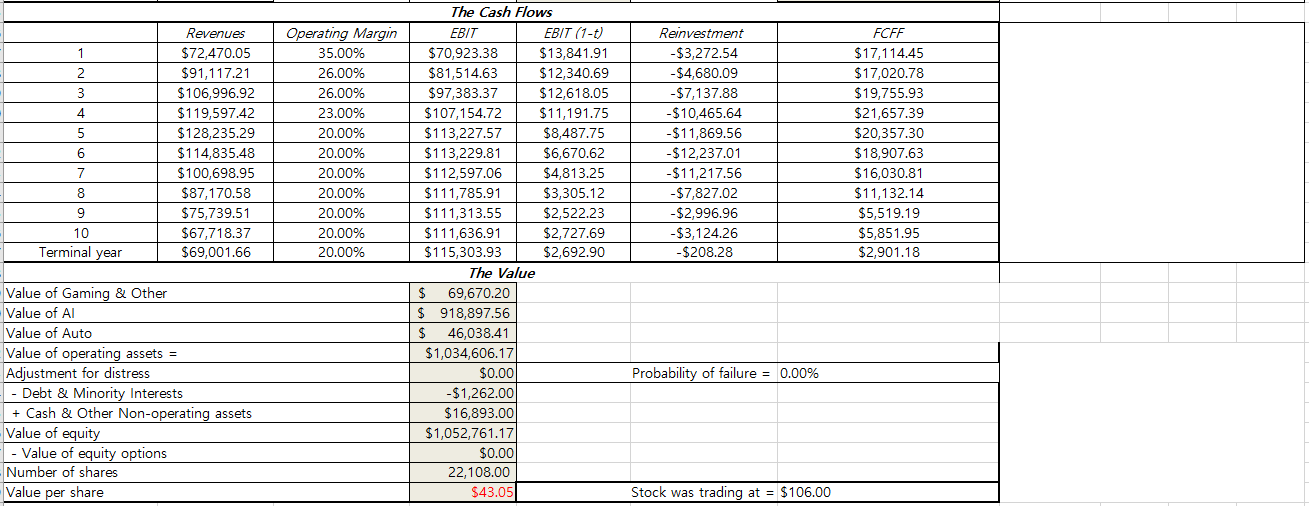Click the Debt & Minority Interests value cell

click(x=464, y=393)
